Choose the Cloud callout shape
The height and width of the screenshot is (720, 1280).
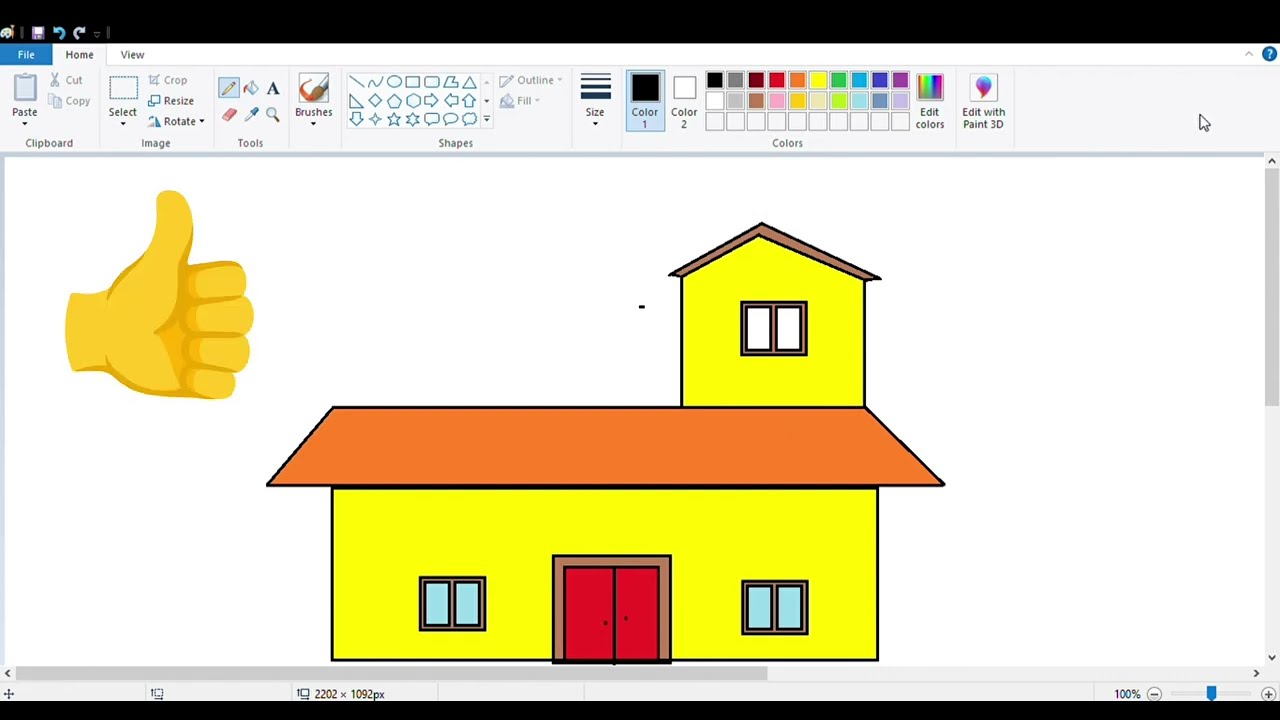click(x=469, y=119)
